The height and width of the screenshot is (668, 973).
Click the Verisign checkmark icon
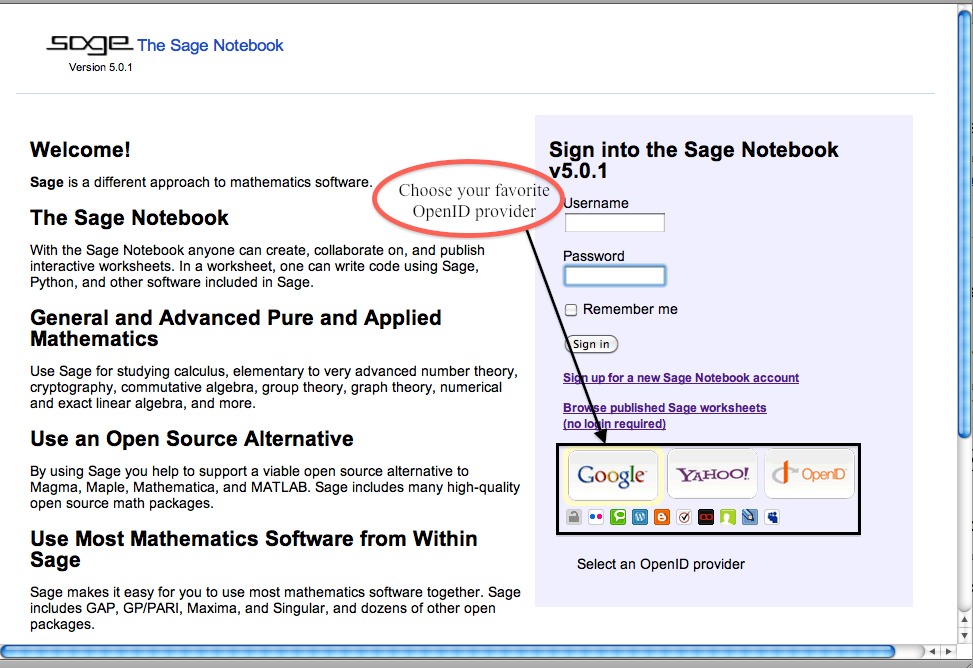coord(684,517)
